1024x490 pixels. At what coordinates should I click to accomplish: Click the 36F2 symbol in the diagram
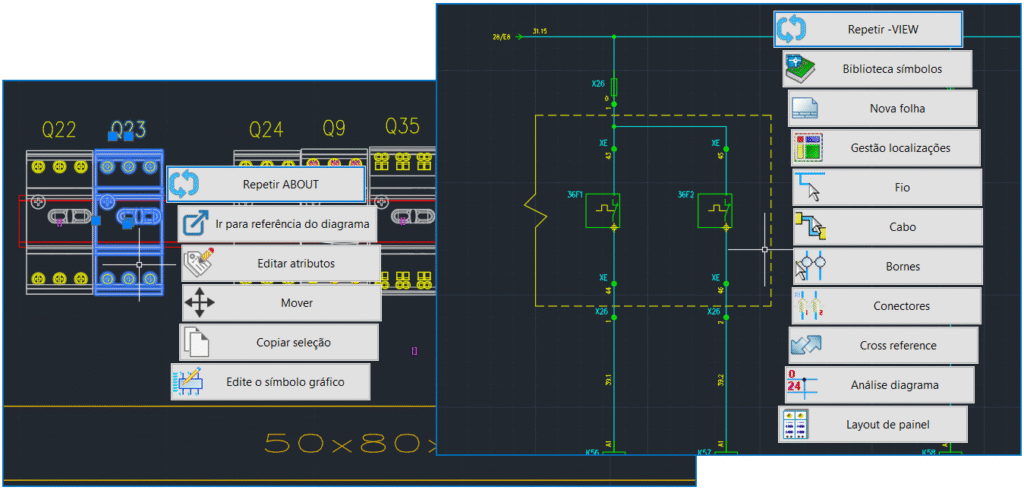[714, 210]
